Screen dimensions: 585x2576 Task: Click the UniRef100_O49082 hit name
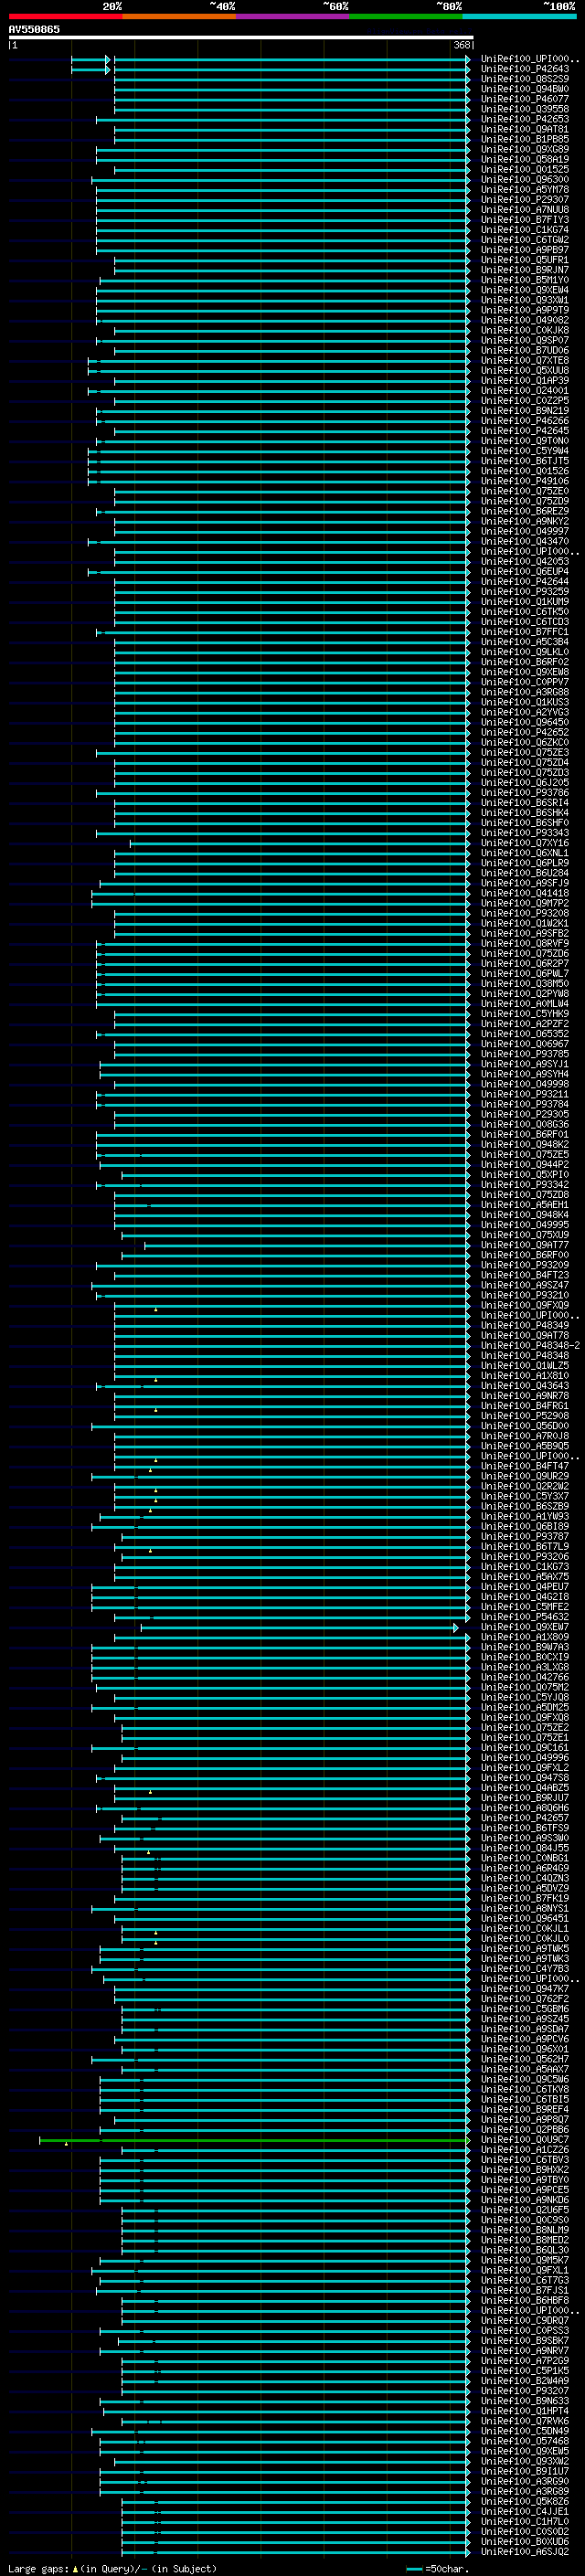525,320
